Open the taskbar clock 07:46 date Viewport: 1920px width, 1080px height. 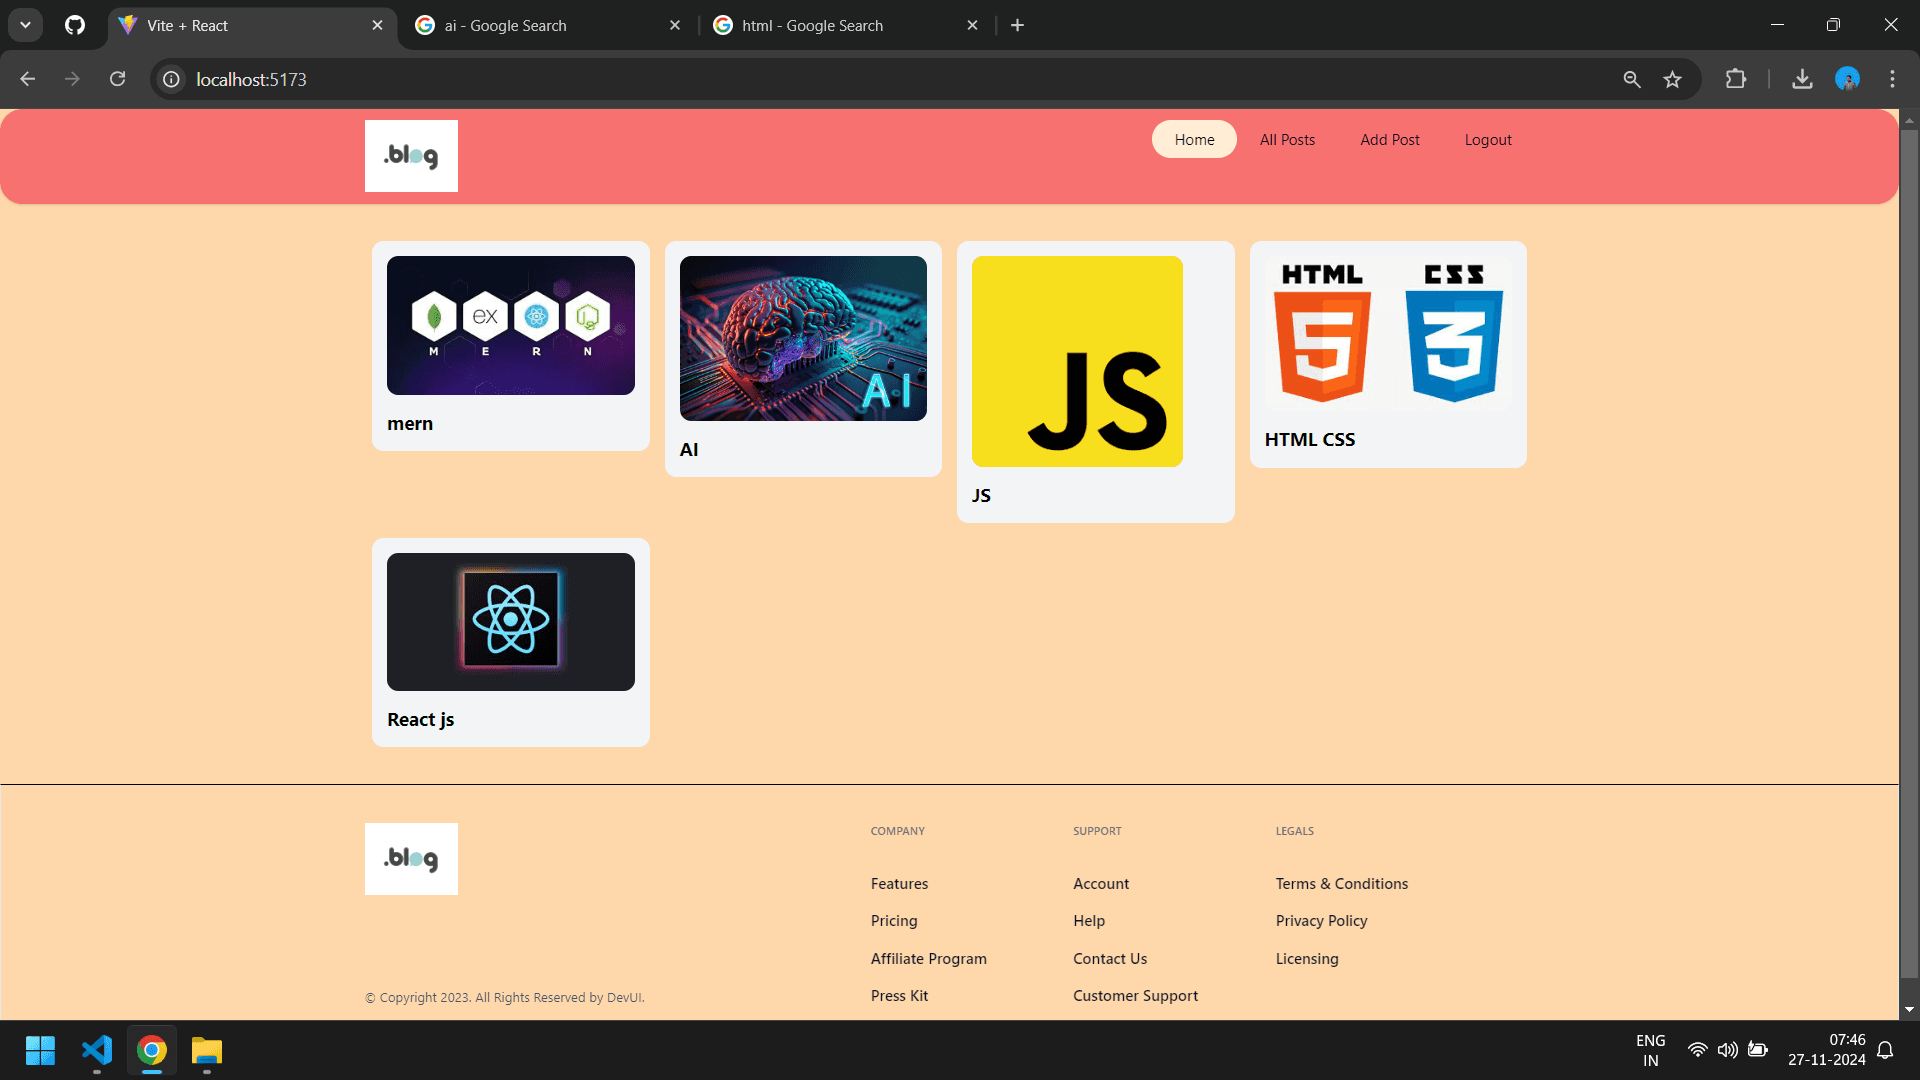[1827, 1050]
